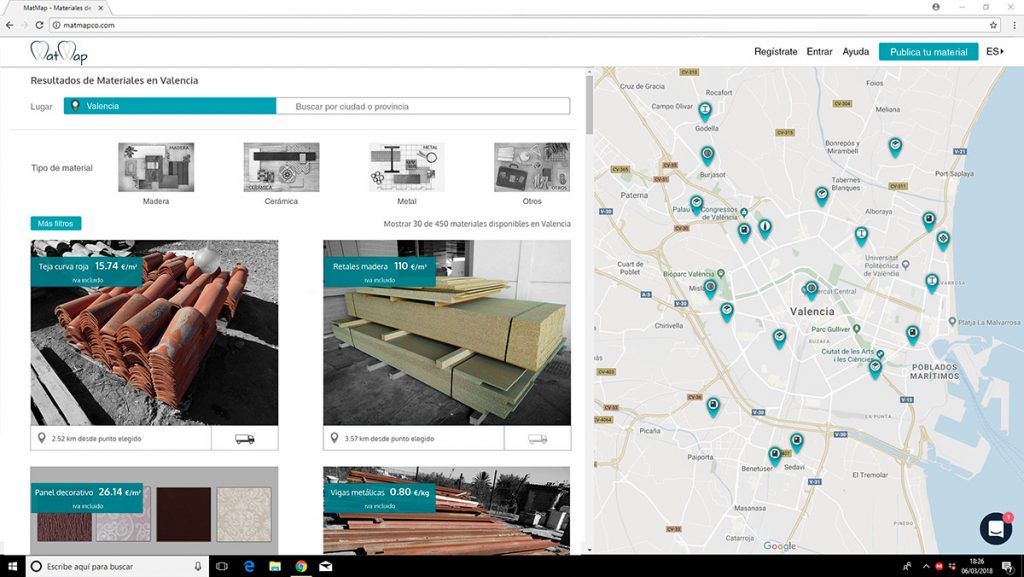
Task: Open Microsoft Edge from taskbar
Action: [x=249, y=567]
